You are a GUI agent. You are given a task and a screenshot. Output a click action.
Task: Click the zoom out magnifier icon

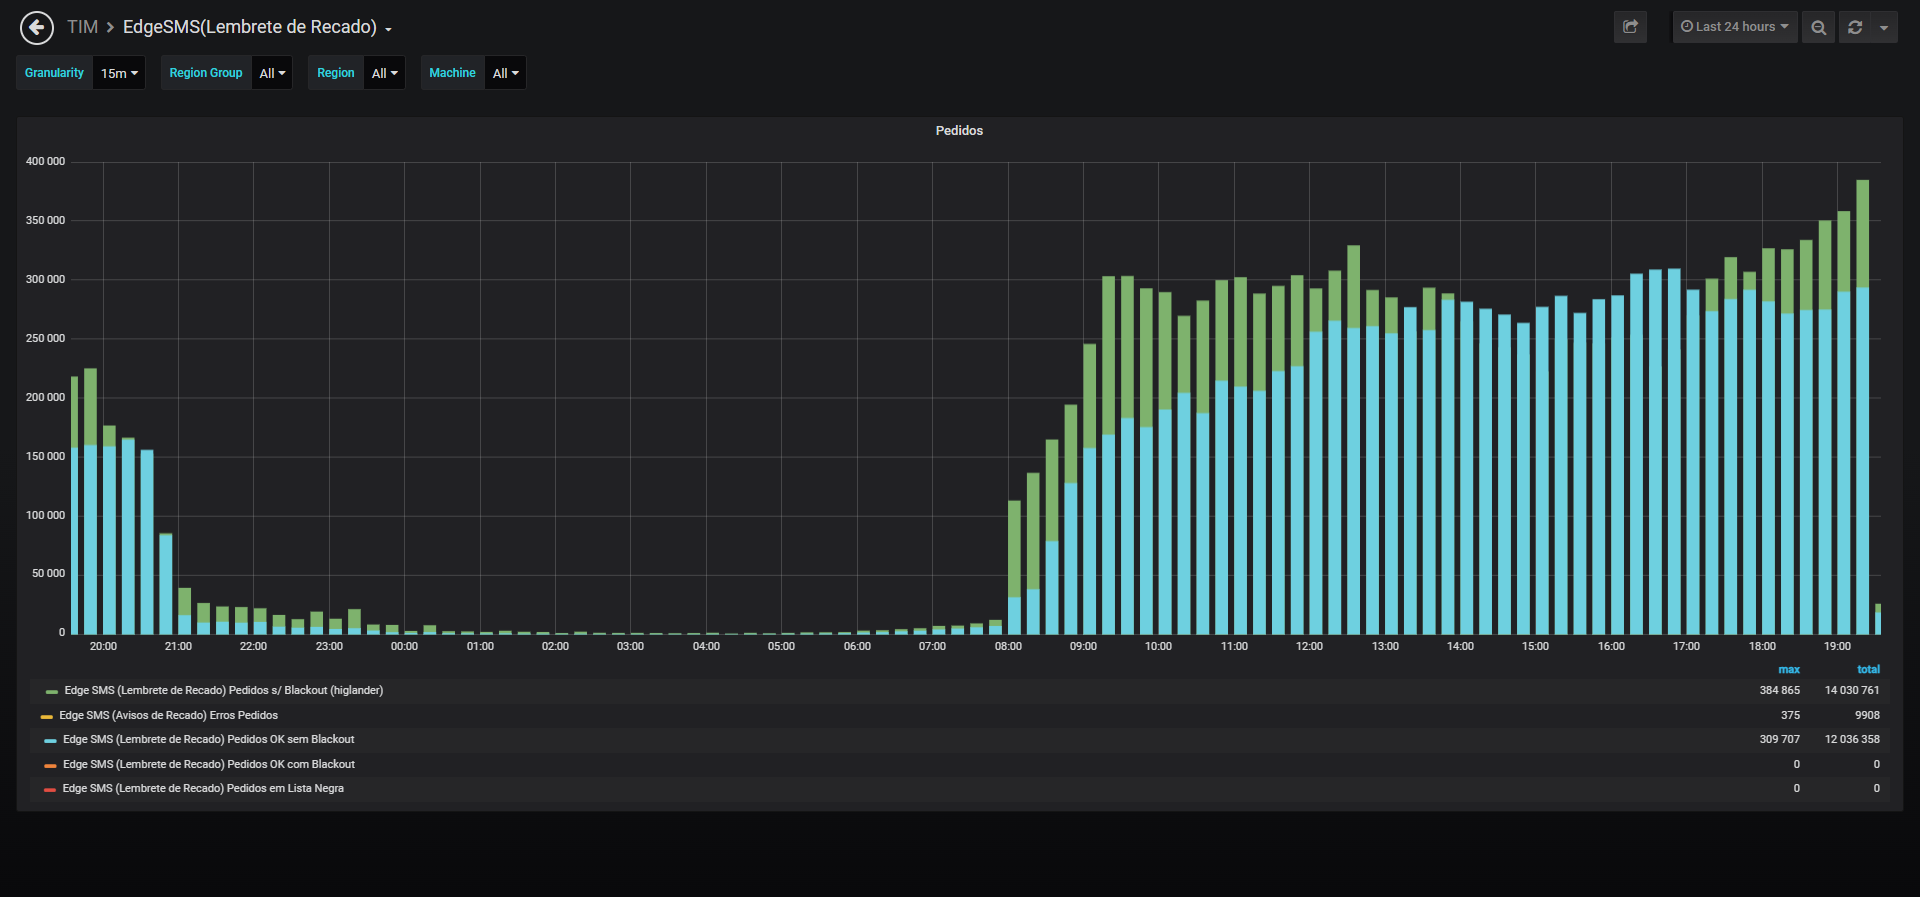(1818, 27)
